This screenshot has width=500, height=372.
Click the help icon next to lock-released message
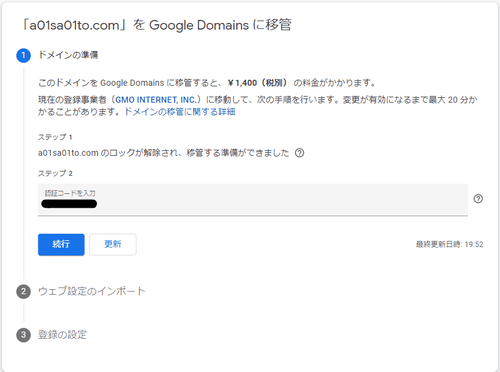(299, 153)
